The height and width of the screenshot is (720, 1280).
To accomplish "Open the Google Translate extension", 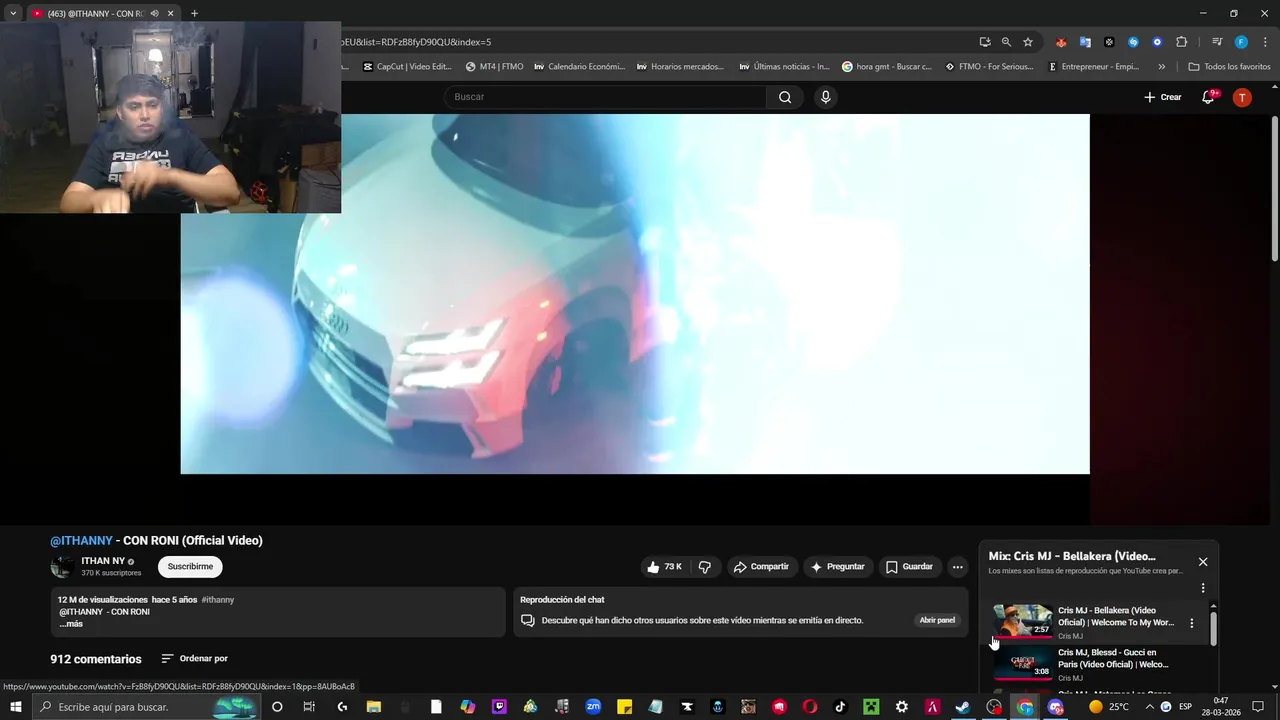I will click(x=1085, y=42).
